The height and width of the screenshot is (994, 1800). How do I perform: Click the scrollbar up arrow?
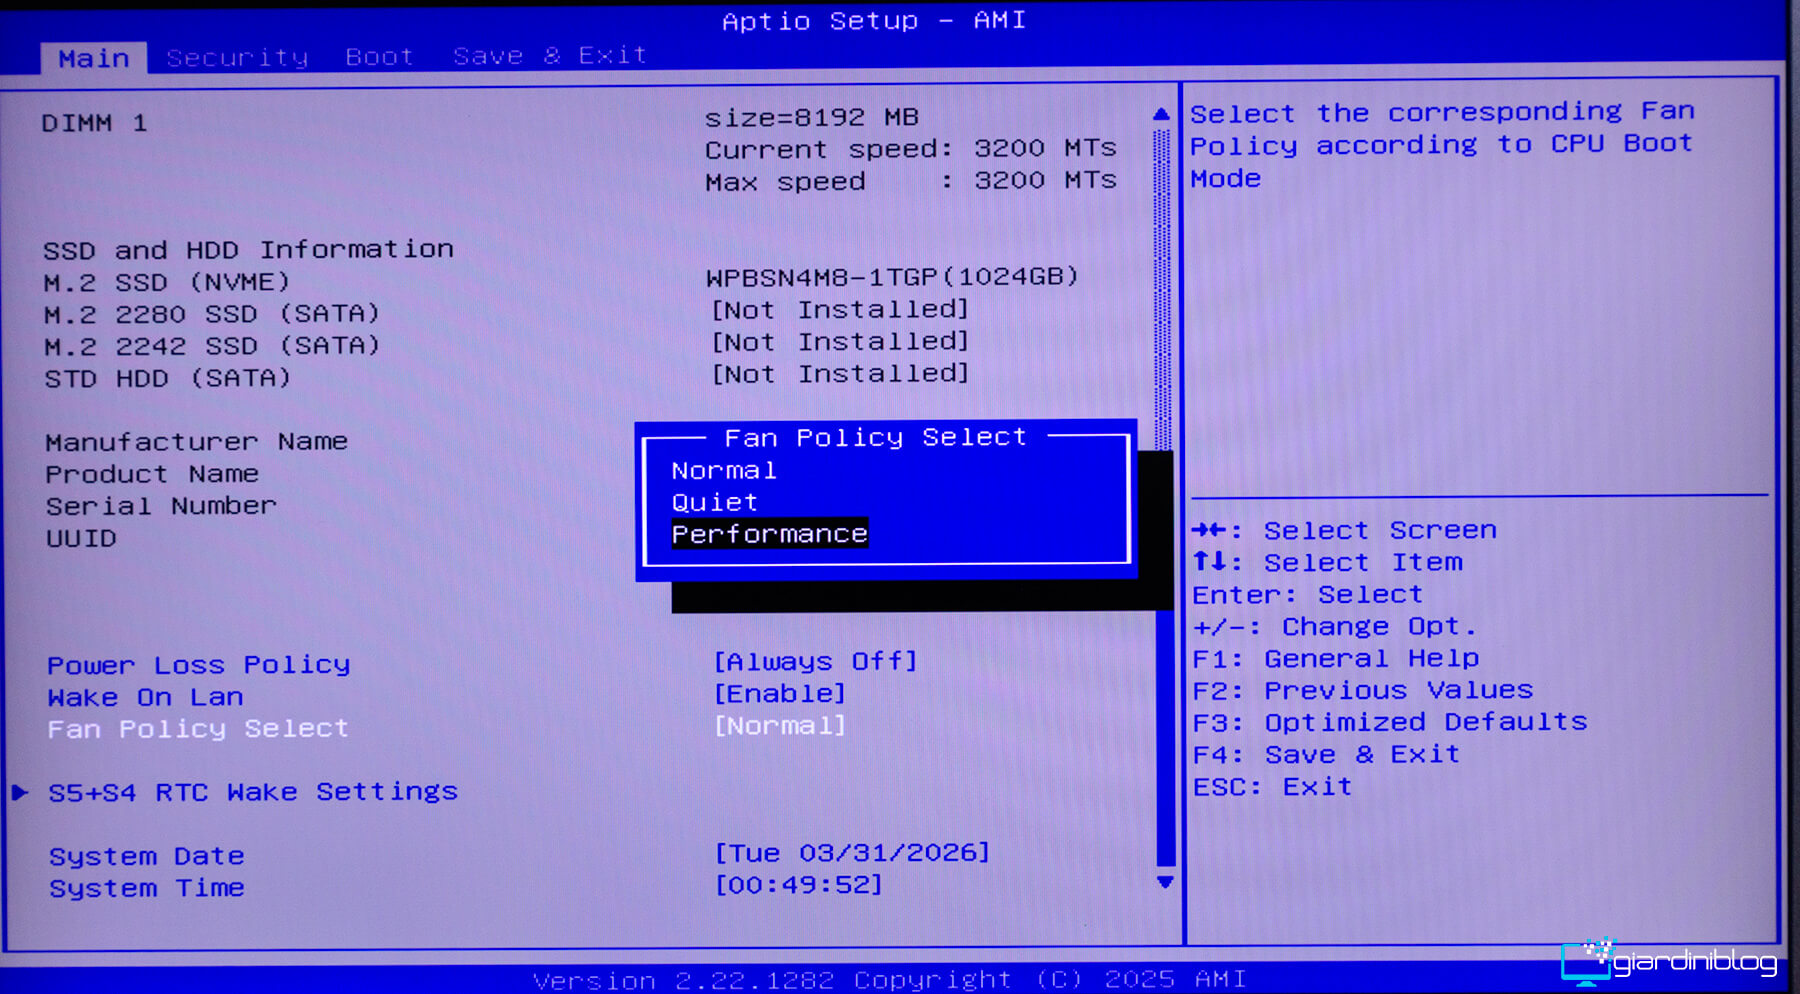click(x=1161, y=115)
